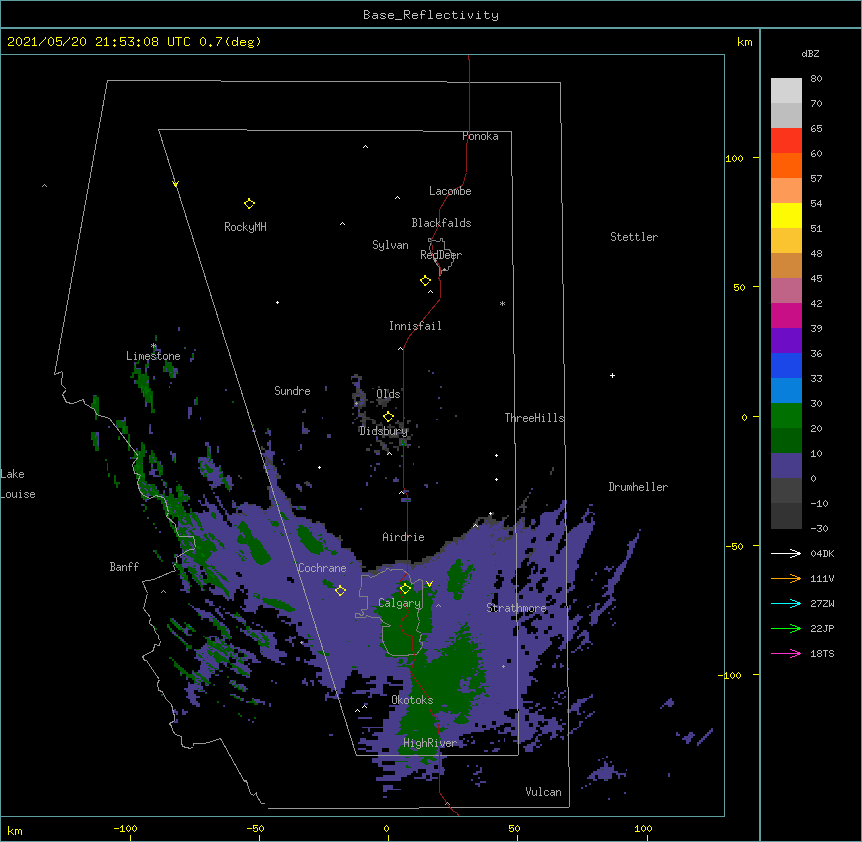Viewport: 862px width, 842px height.
Task: Click the Innisfail city label
Action: pyautogui.click(x=415, y=326)
